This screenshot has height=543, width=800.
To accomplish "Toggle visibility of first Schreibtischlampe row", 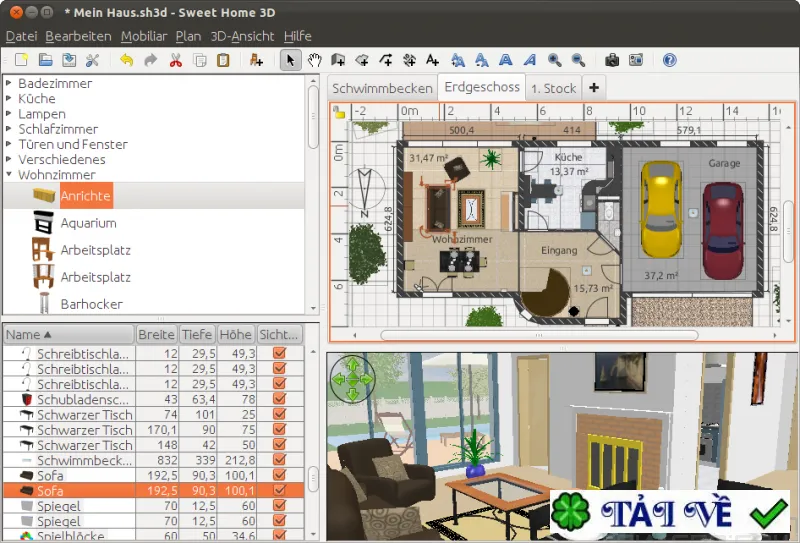I will tap(279, 353).
